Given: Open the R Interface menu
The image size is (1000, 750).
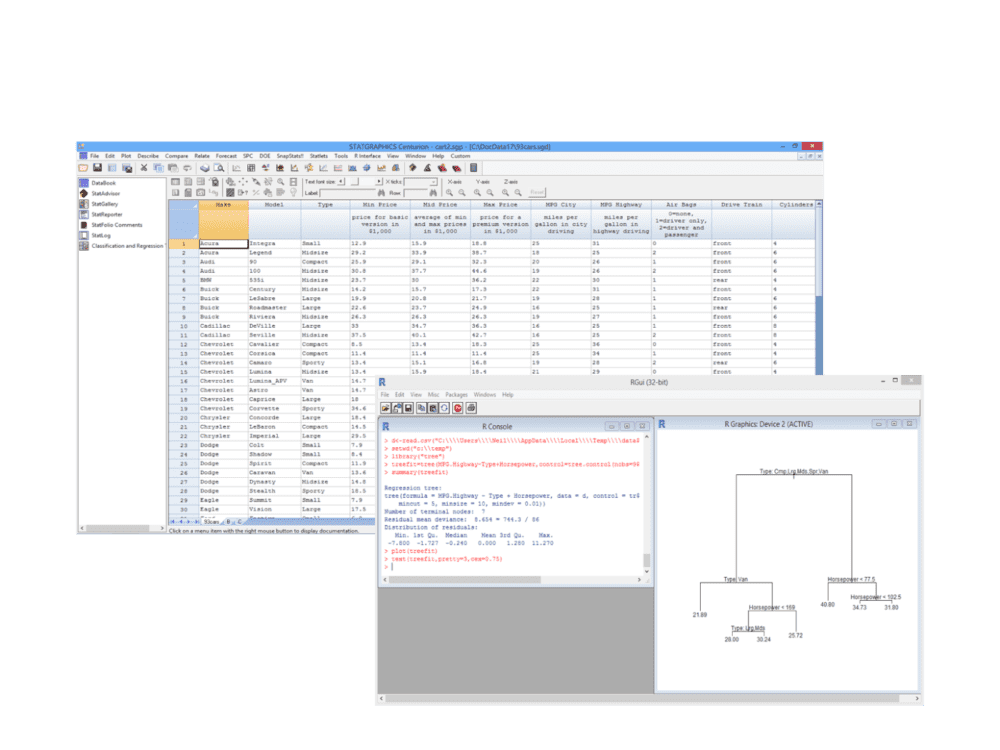Looking at the screenshot, I should coord(368,156).
